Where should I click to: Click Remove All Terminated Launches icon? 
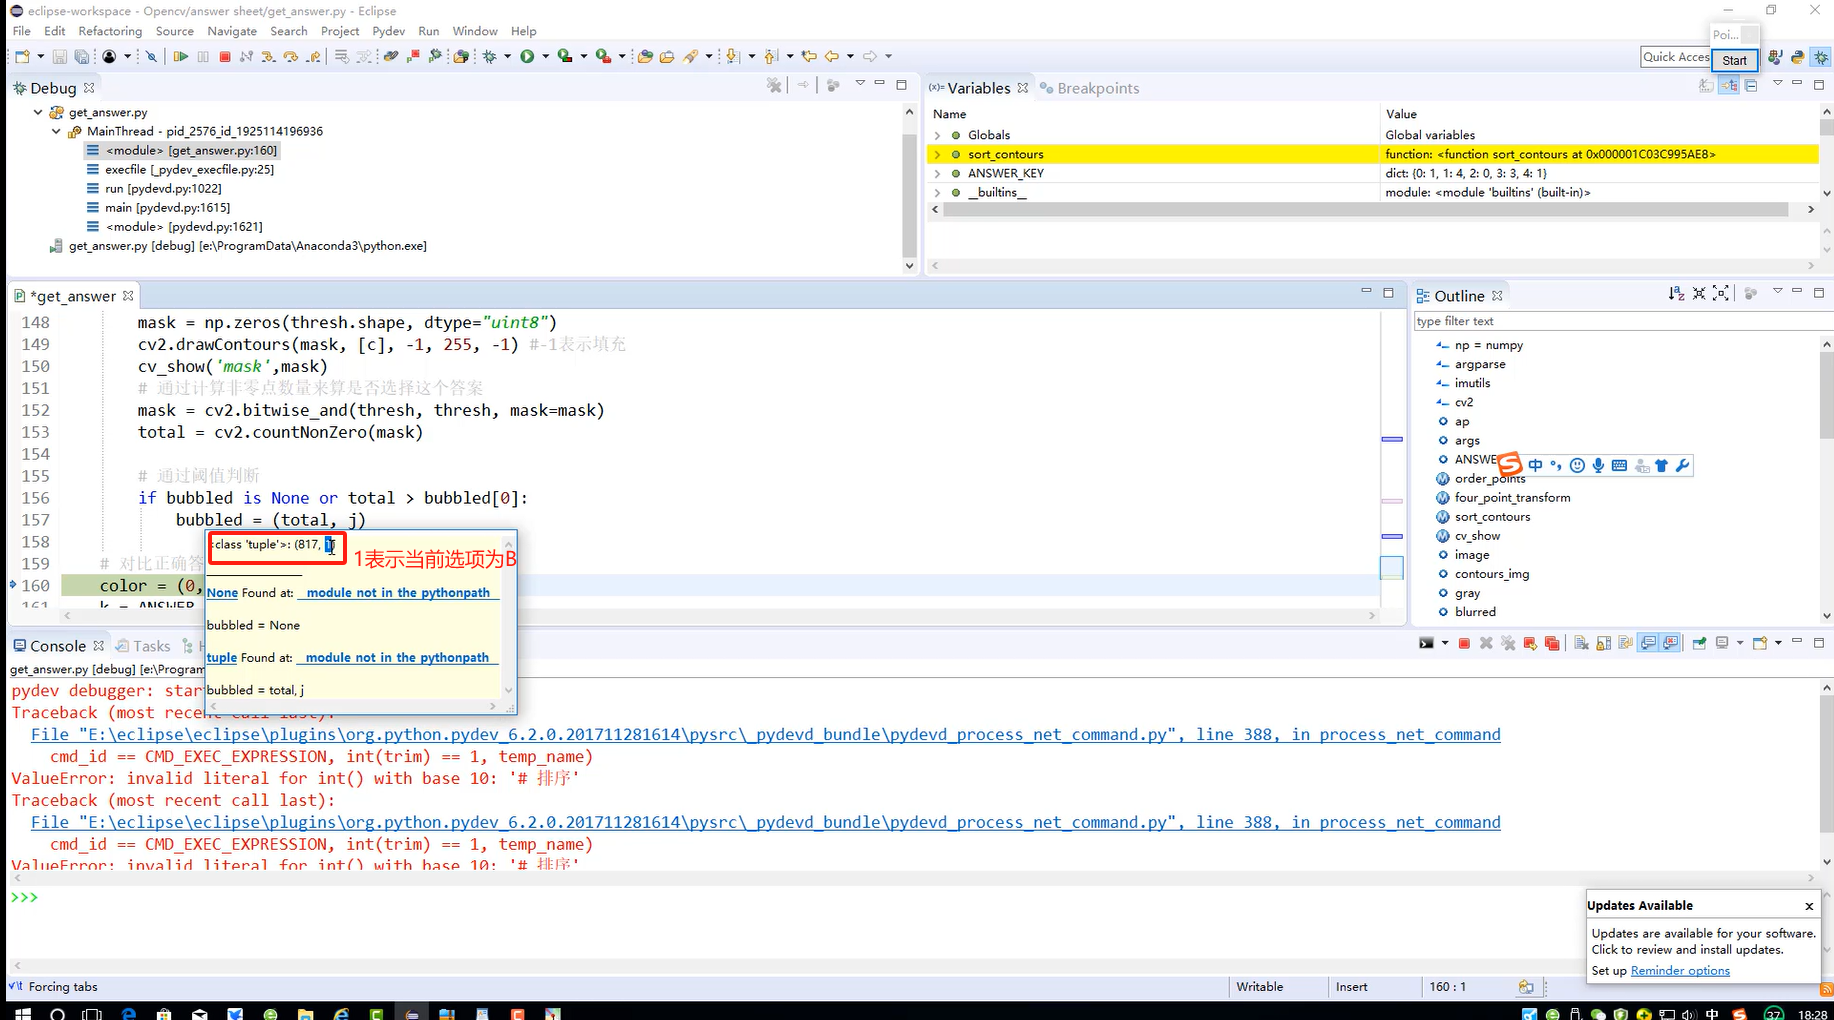[1508, 643]
